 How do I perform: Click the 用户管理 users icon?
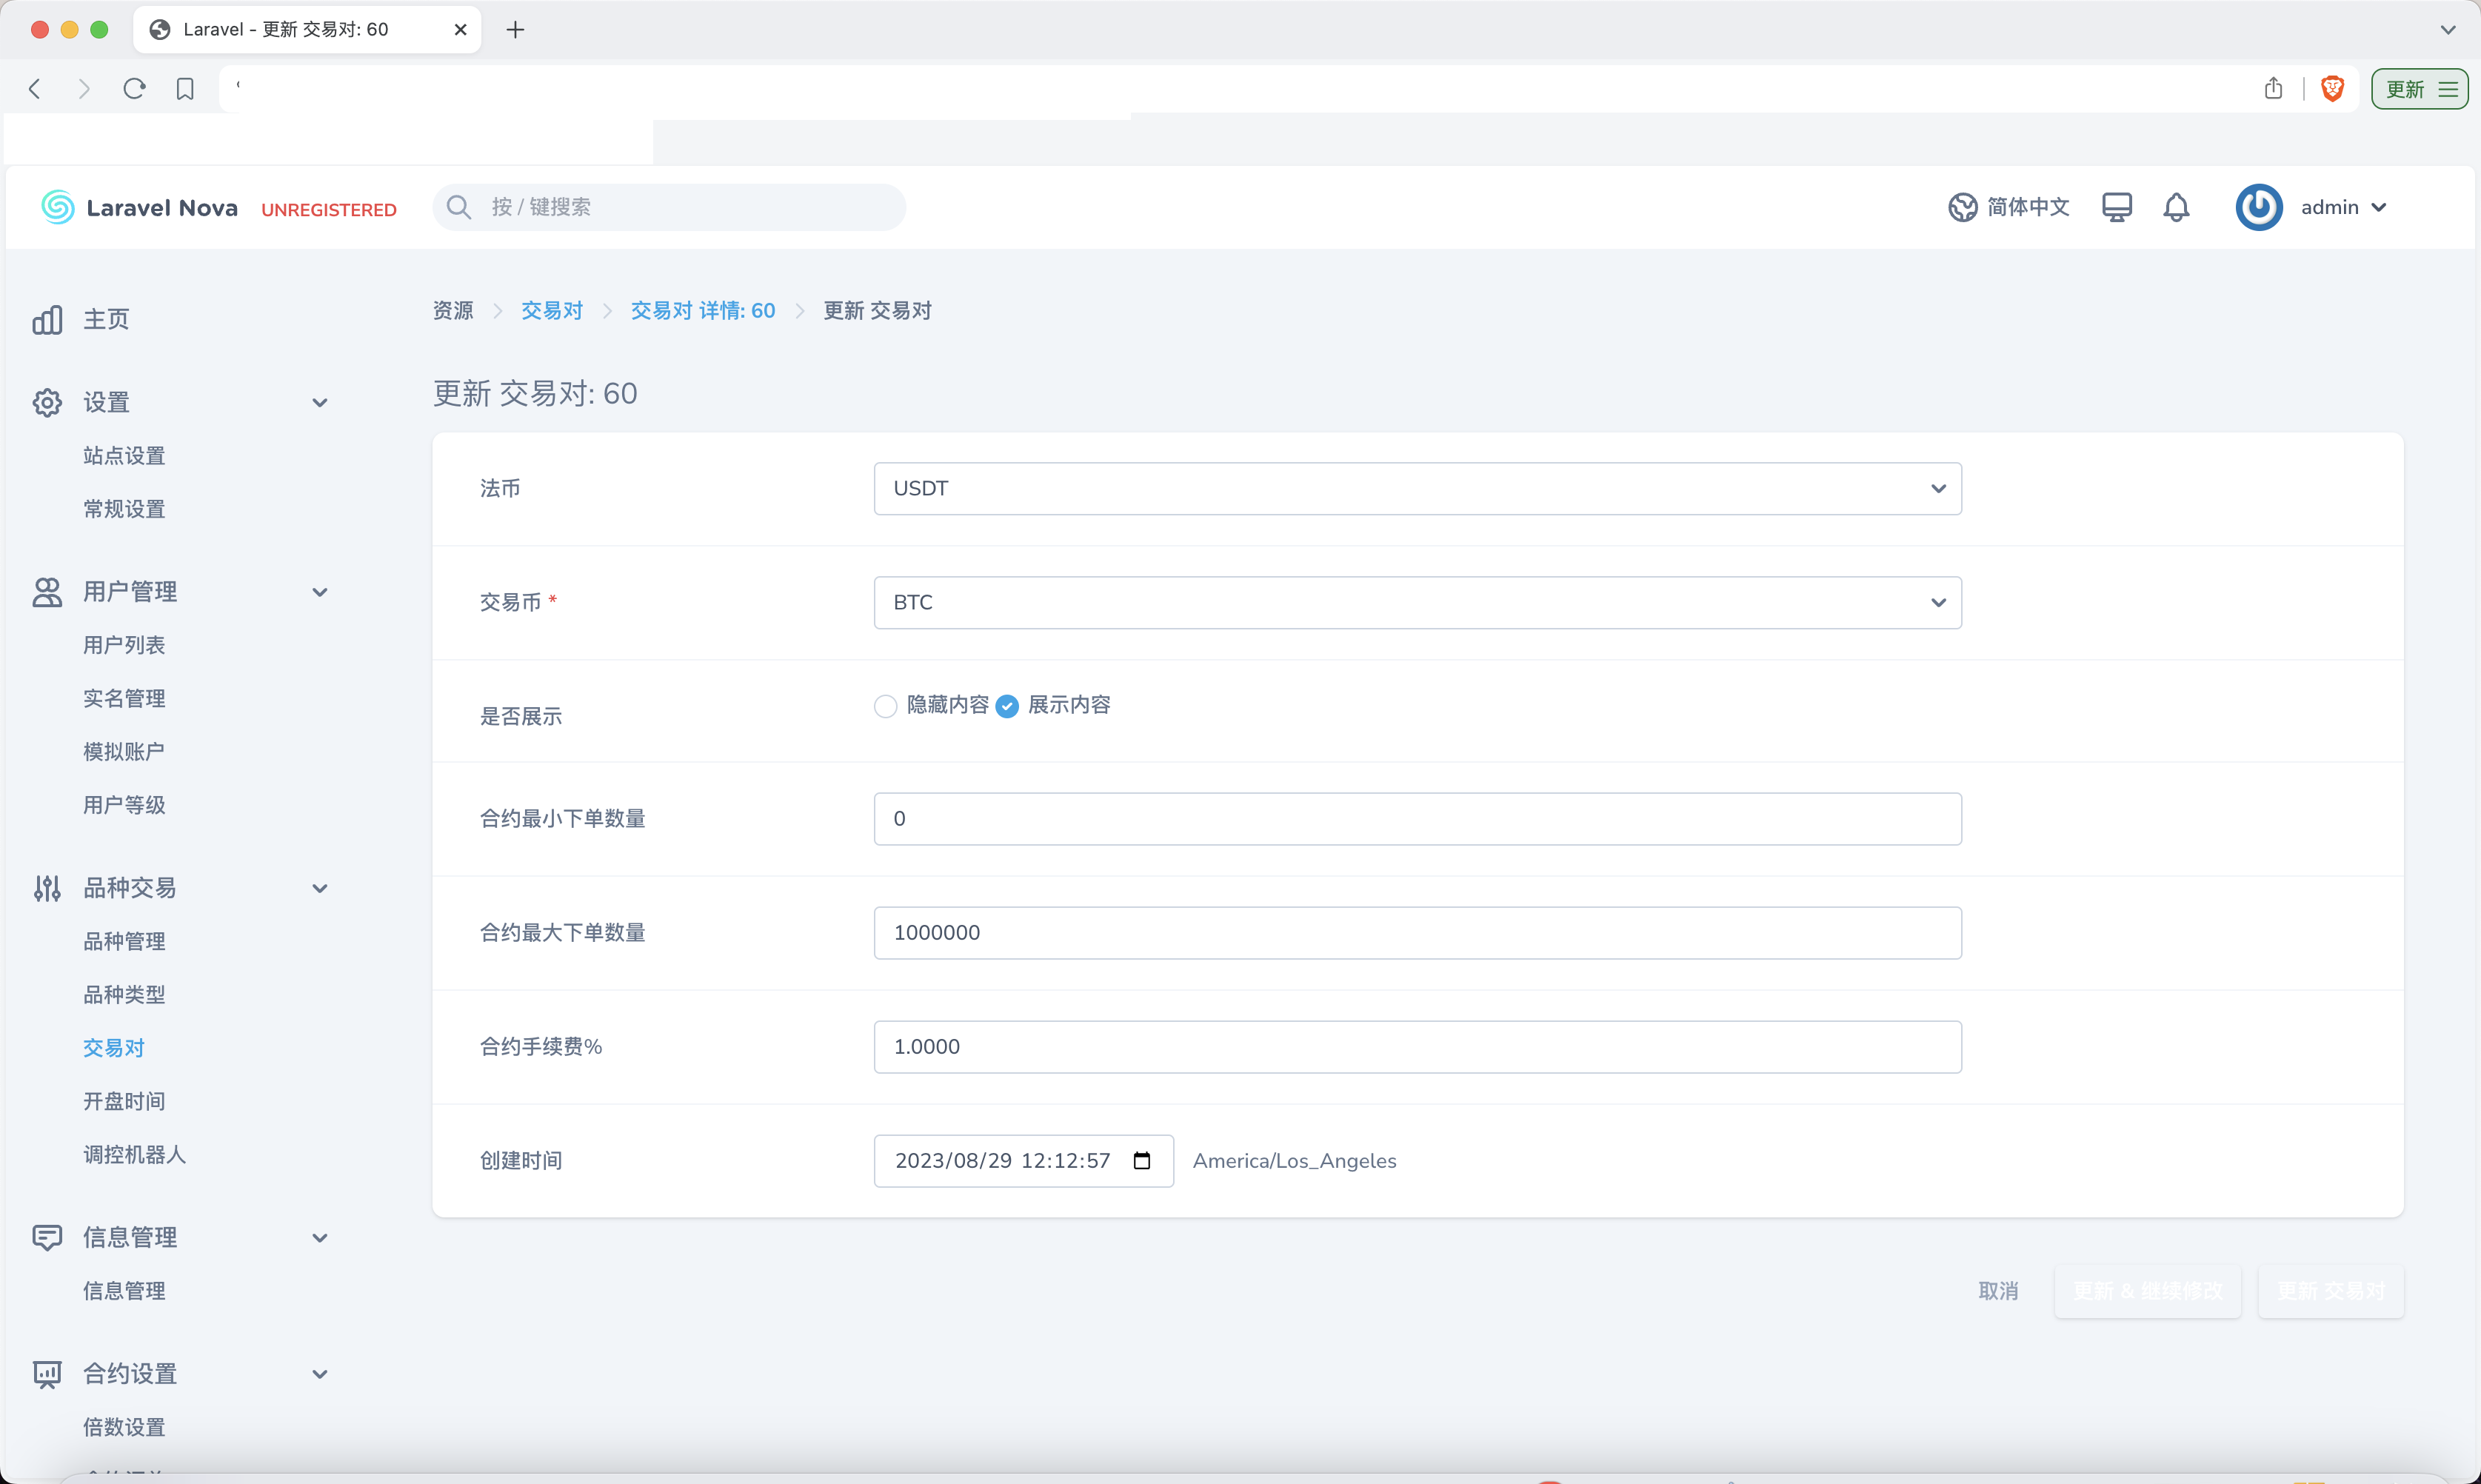click(47, 592)
